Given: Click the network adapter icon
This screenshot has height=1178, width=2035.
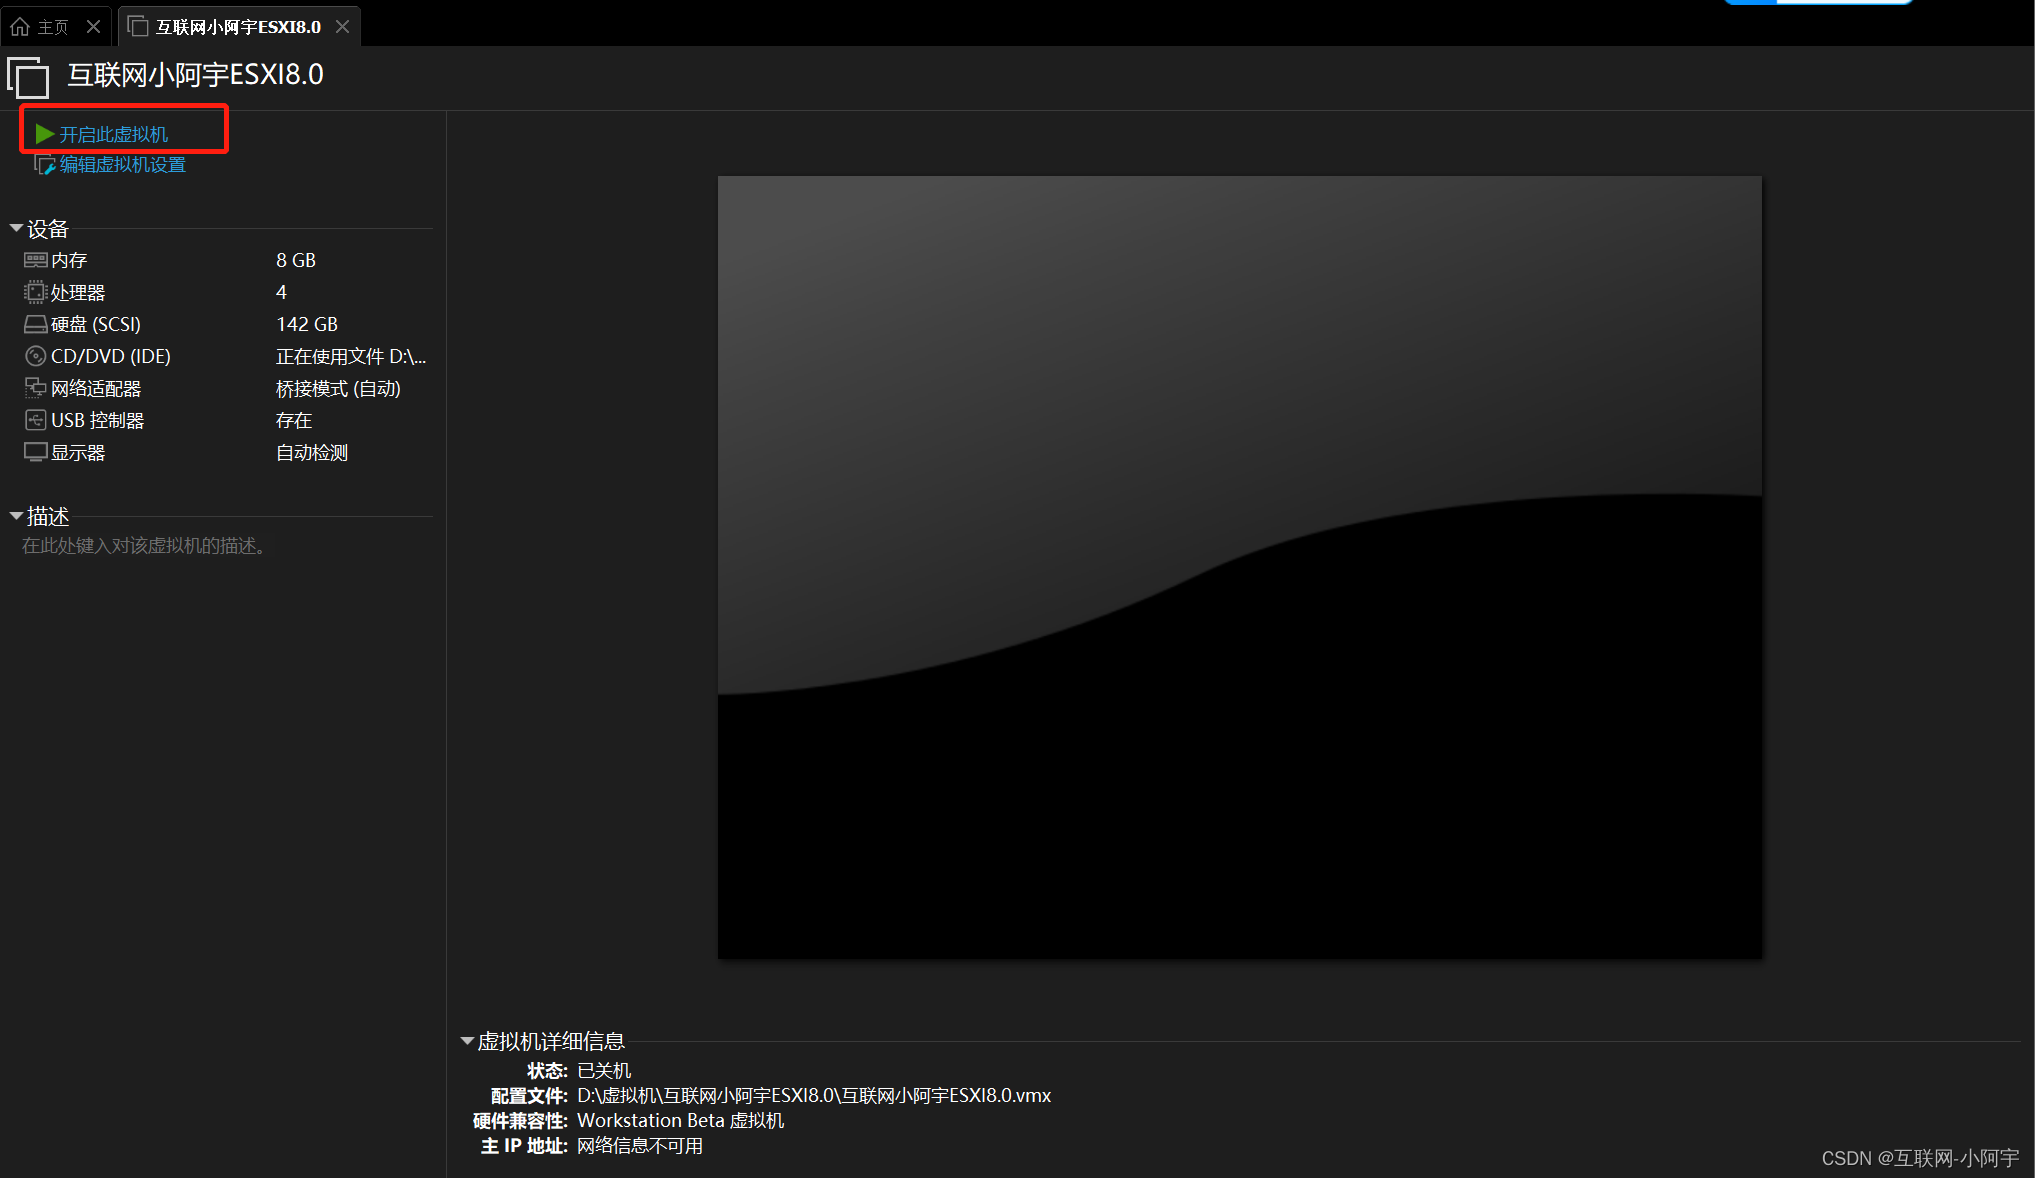Looking at the screenshot, I should (x=34, y=388).
